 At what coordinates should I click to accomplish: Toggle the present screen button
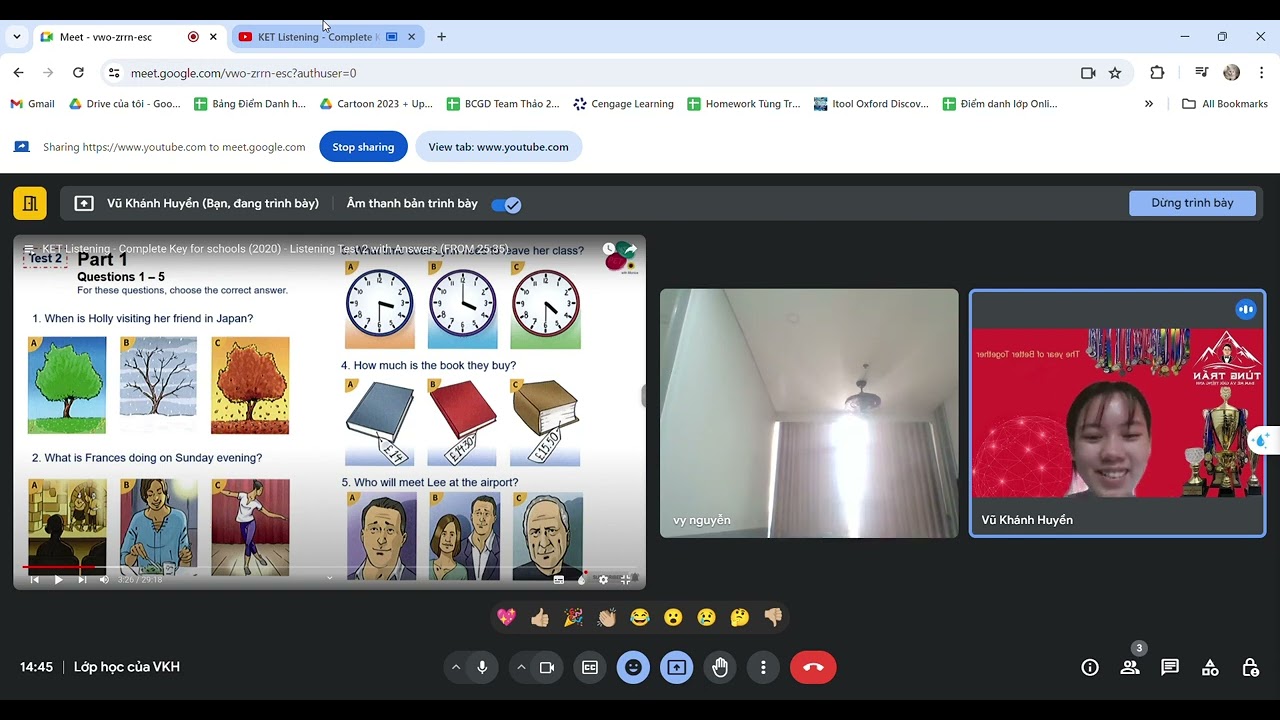(677, 667)
